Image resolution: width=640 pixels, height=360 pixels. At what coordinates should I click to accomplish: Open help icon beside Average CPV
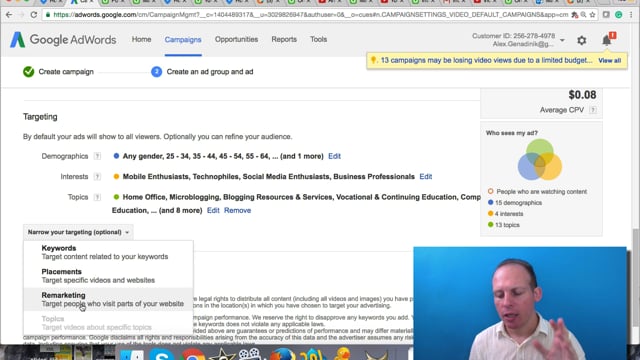(593, 110)
